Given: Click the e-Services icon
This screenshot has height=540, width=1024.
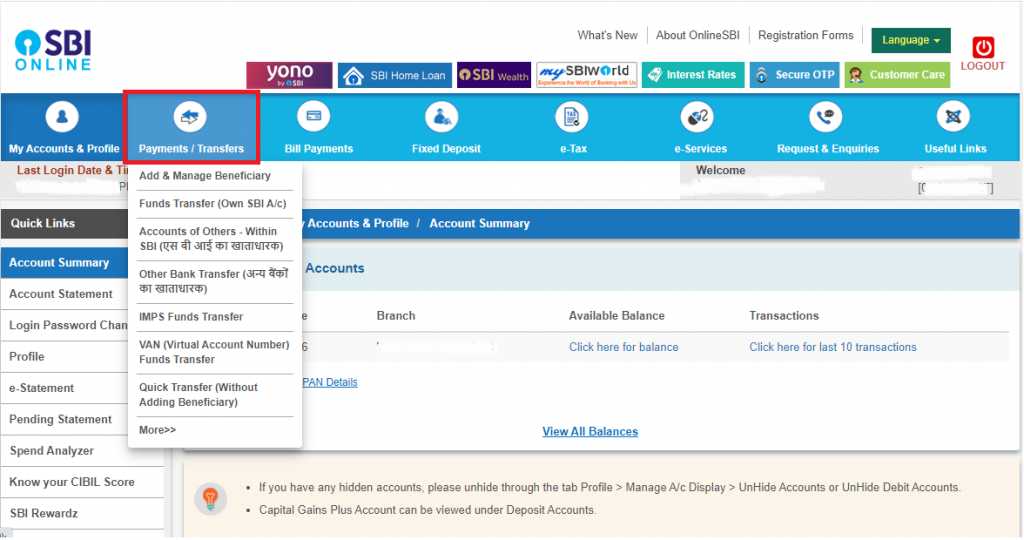Looking at the screenshot, I should coord(697,117).
